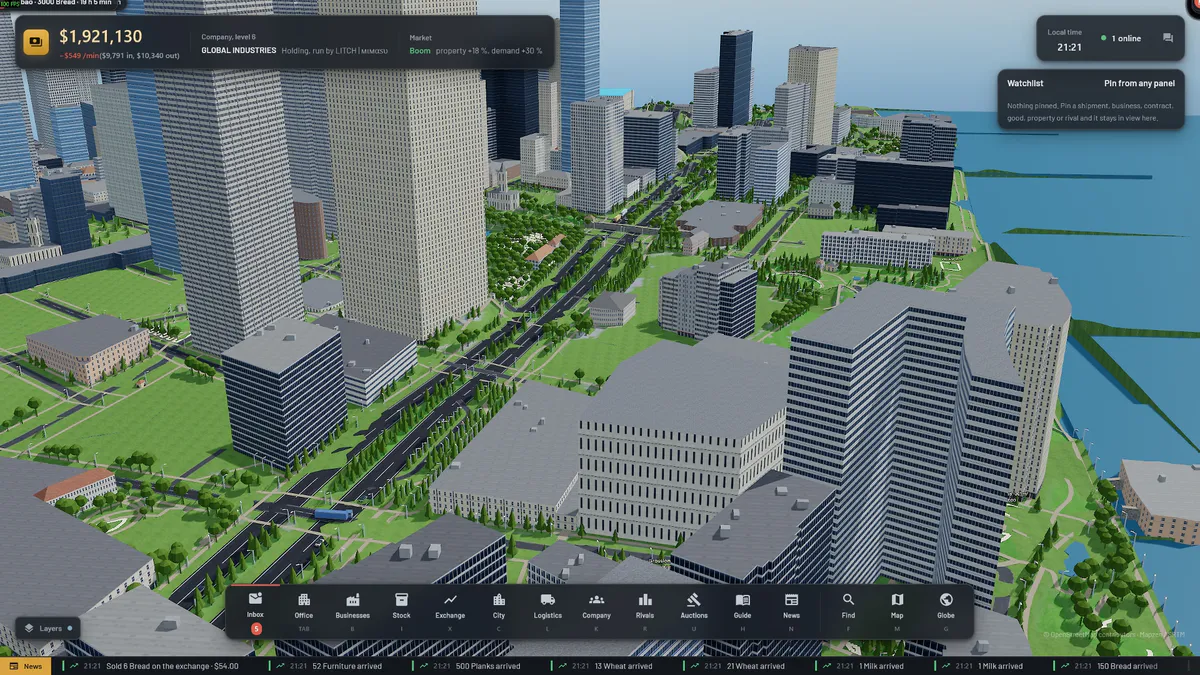The width and height of the screenshot is (1200, 675).
Task: Open the chat icon beside 1 online
Action: 1168,38
